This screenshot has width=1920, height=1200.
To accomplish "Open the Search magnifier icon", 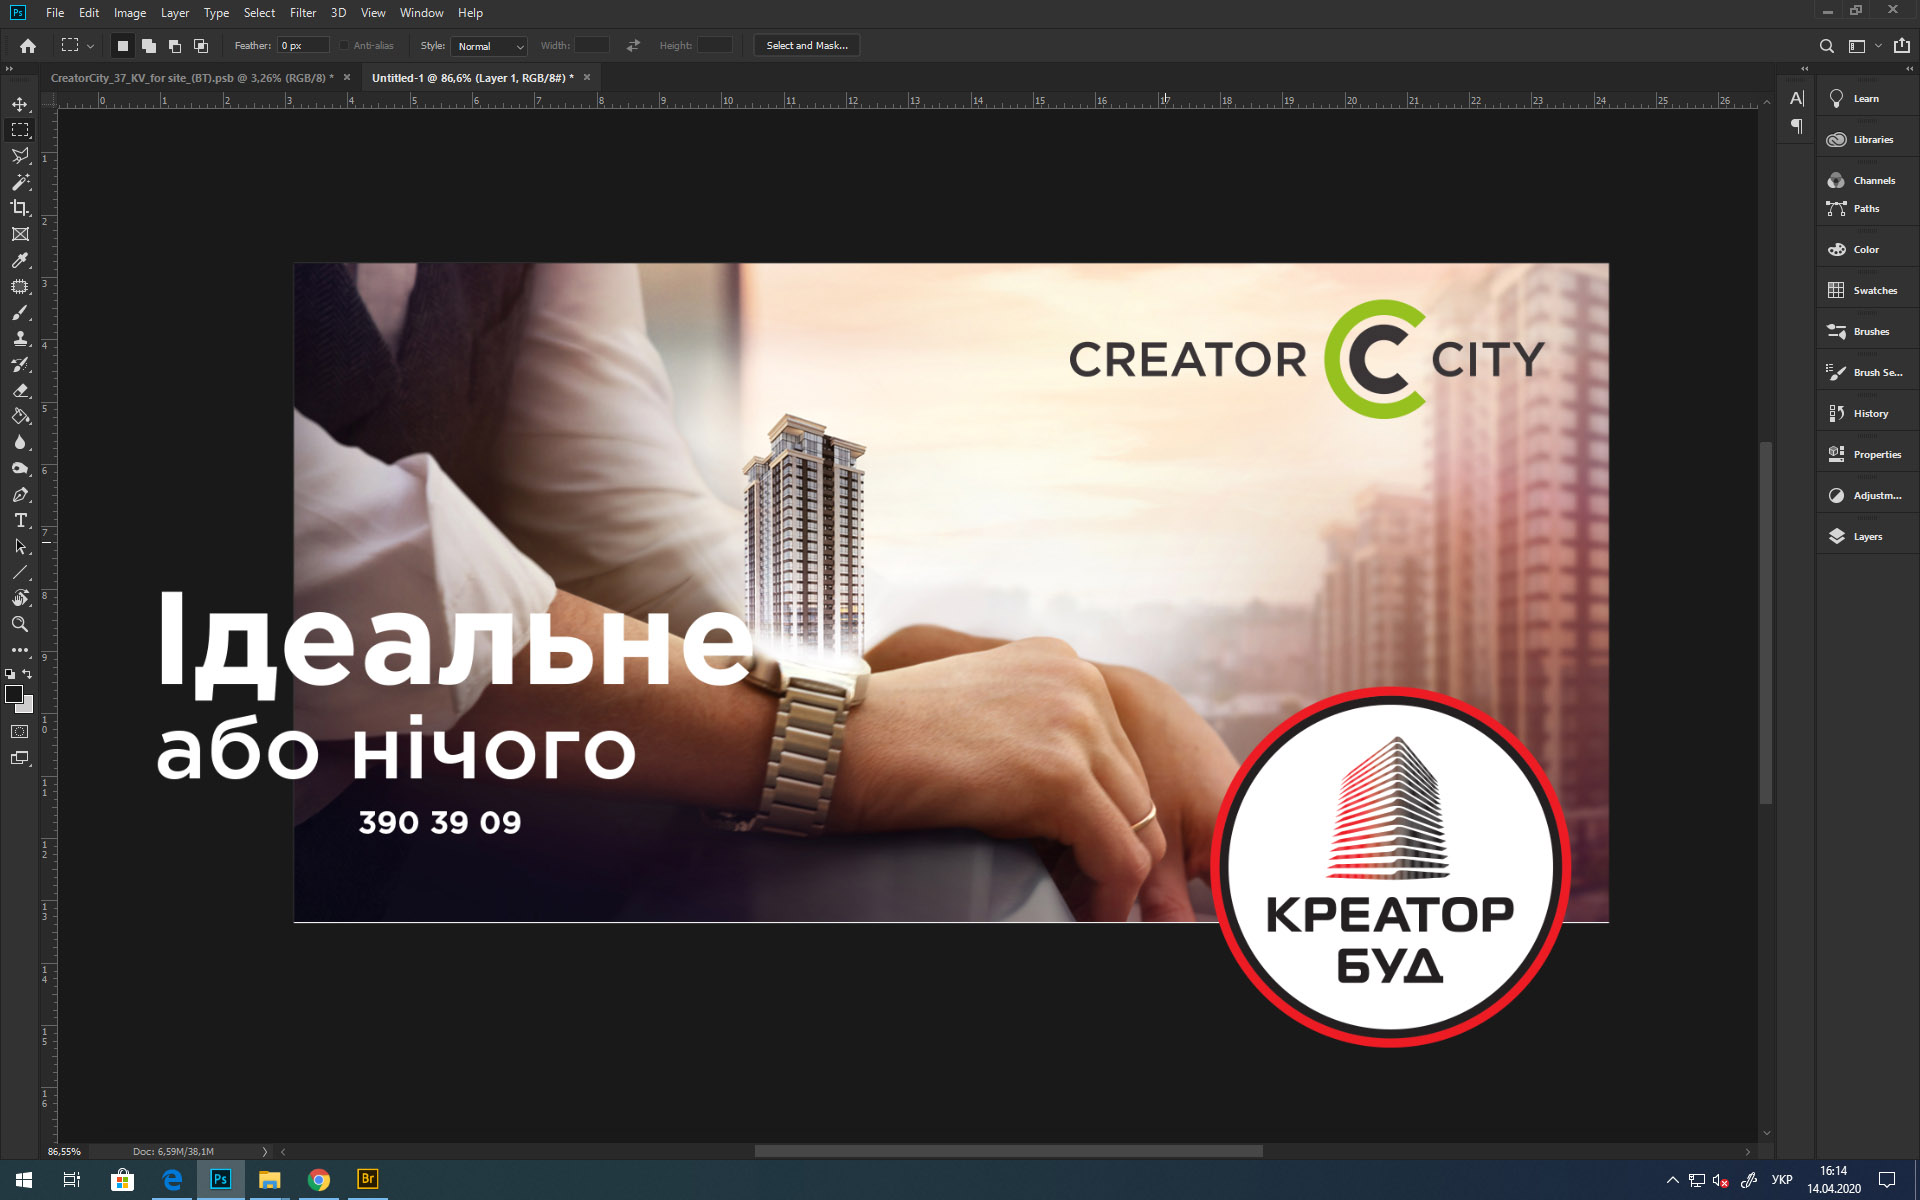I will point(1826,46).
